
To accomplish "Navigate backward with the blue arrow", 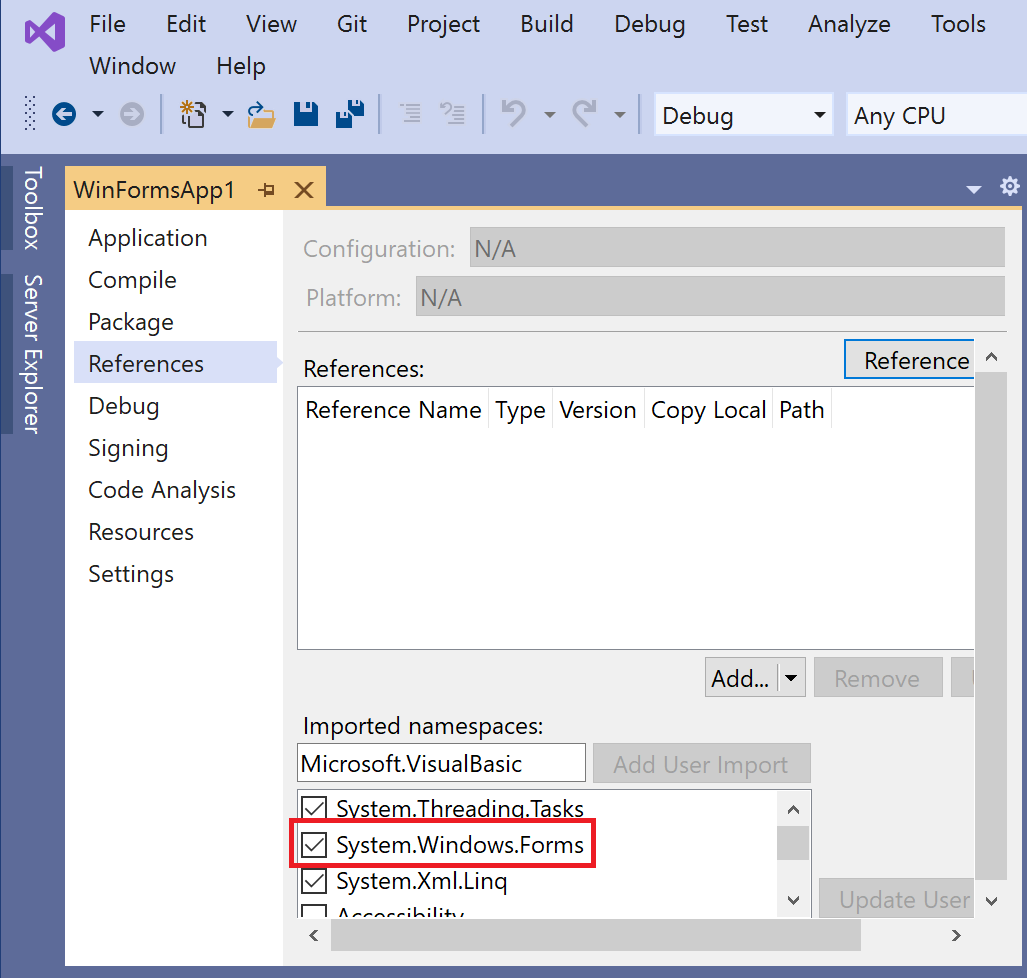I will (x=64, y=115).
